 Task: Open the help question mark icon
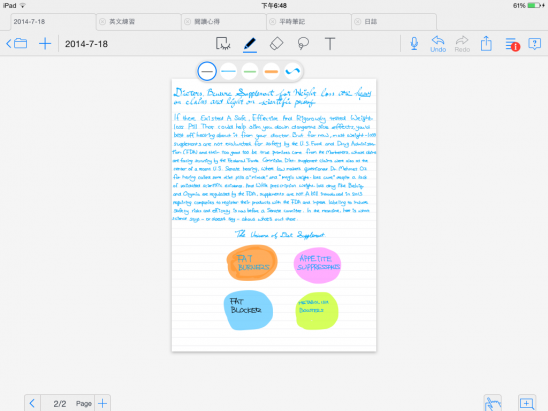(534, 44)
